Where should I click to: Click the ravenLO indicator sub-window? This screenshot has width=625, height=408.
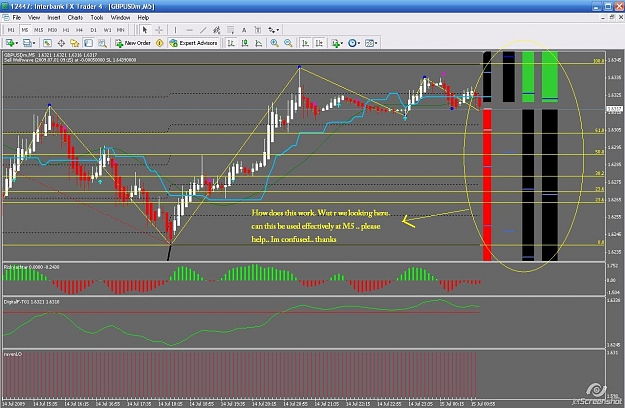coord(303,373)
